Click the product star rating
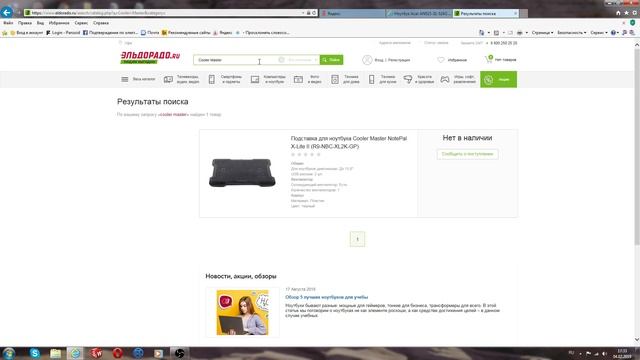Screen dimensions: 640x360 305,155
